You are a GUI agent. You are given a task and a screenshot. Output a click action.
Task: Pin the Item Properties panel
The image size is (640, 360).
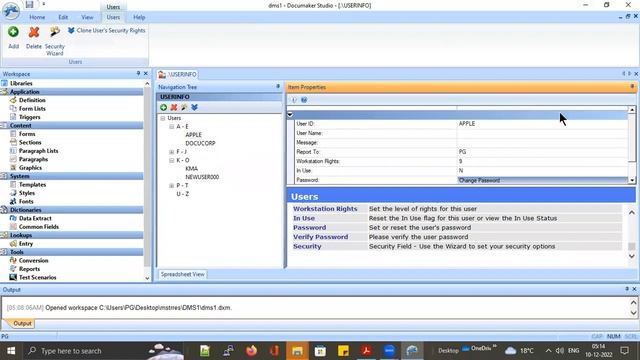[632, 87]
